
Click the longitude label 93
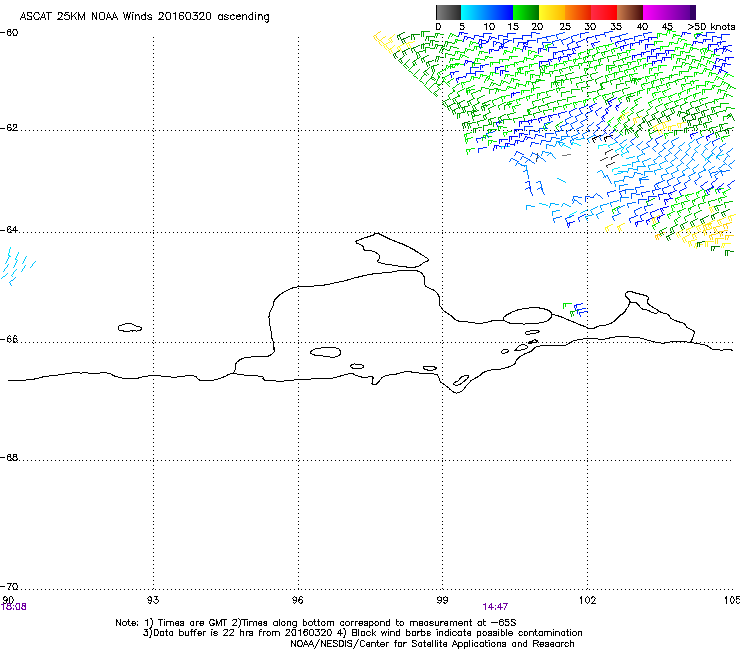coord(153,600)
